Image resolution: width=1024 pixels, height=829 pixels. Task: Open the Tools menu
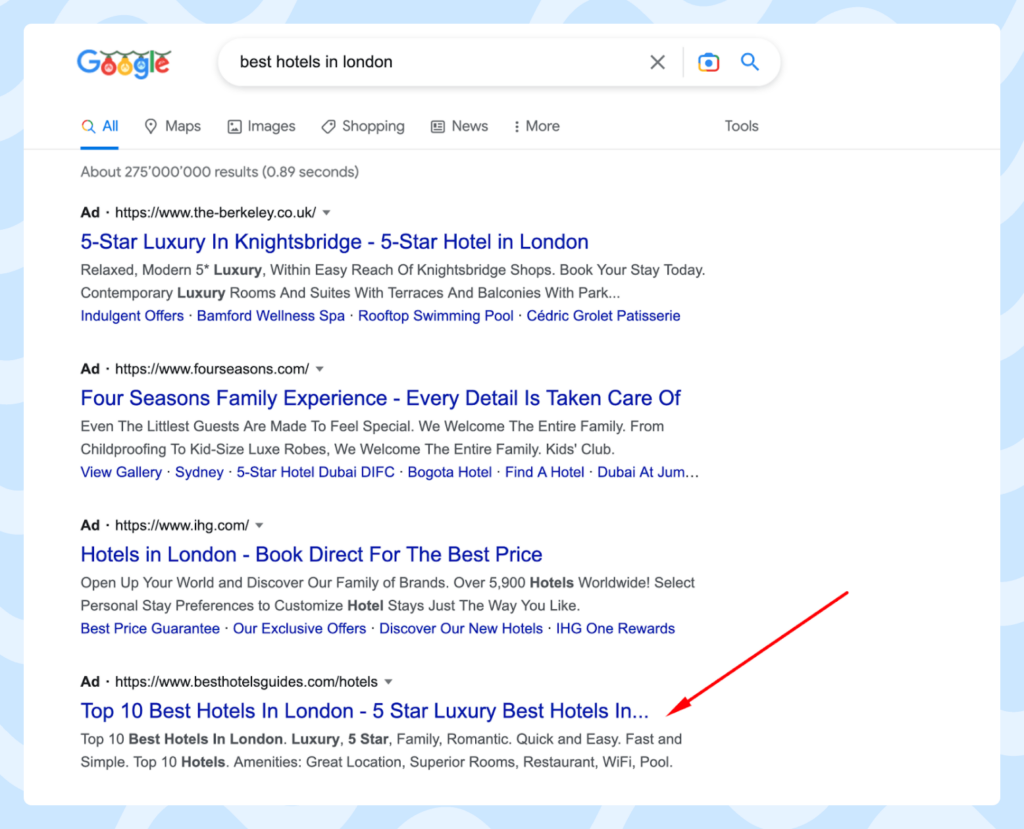741,126
